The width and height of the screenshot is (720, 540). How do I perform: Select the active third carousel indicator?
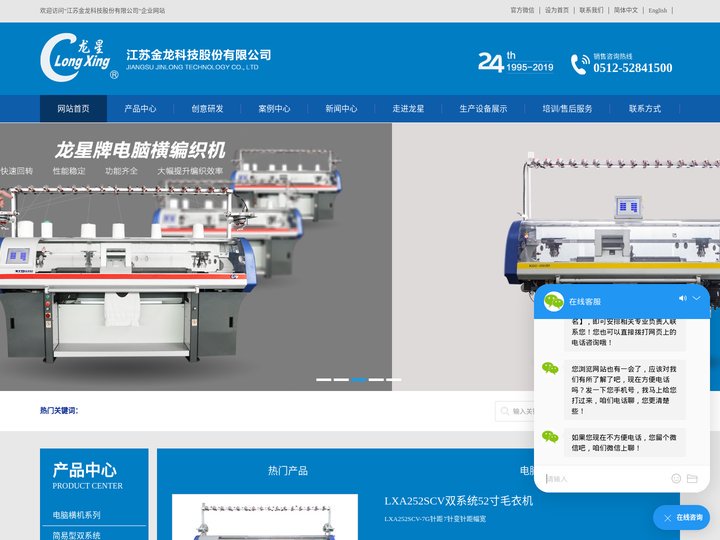coord(359,380)
